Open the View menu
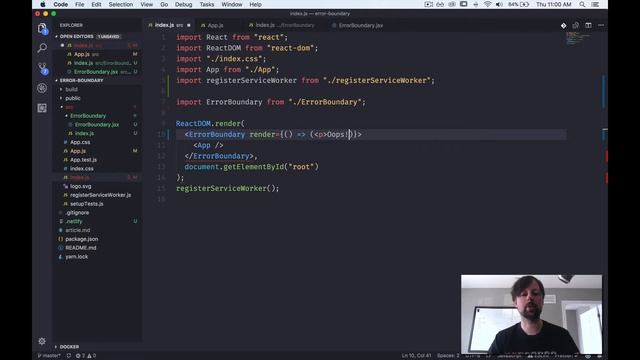This screenshot has width=640, height=360. point(147,4)
